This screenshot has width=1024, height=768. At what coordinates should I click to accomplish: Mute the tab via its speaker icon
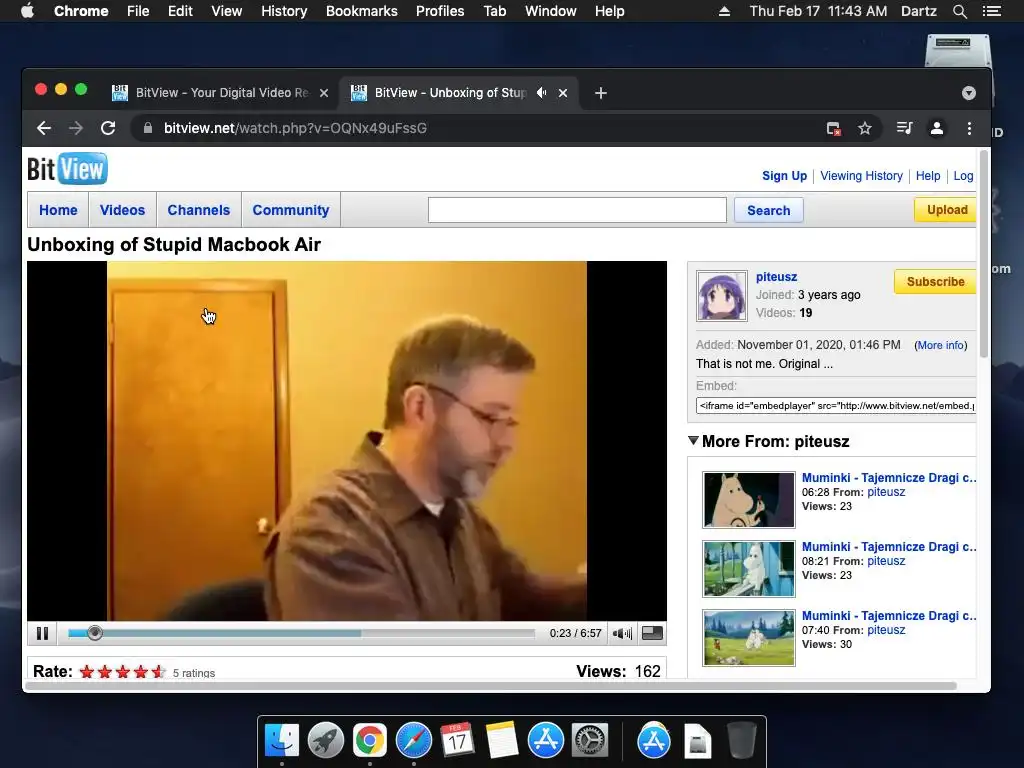[541, 93]
